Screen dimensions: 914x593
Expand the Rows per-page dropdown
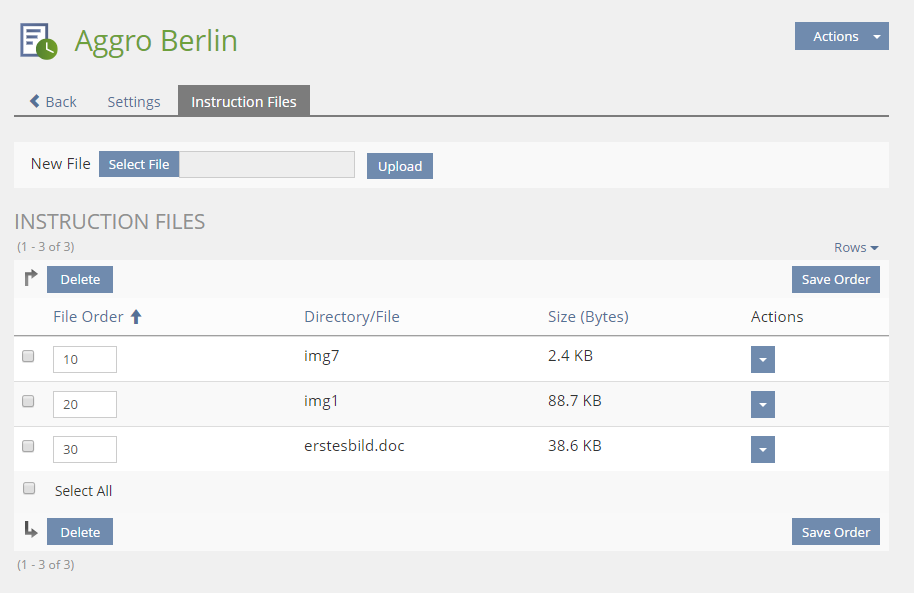(856, 248)
